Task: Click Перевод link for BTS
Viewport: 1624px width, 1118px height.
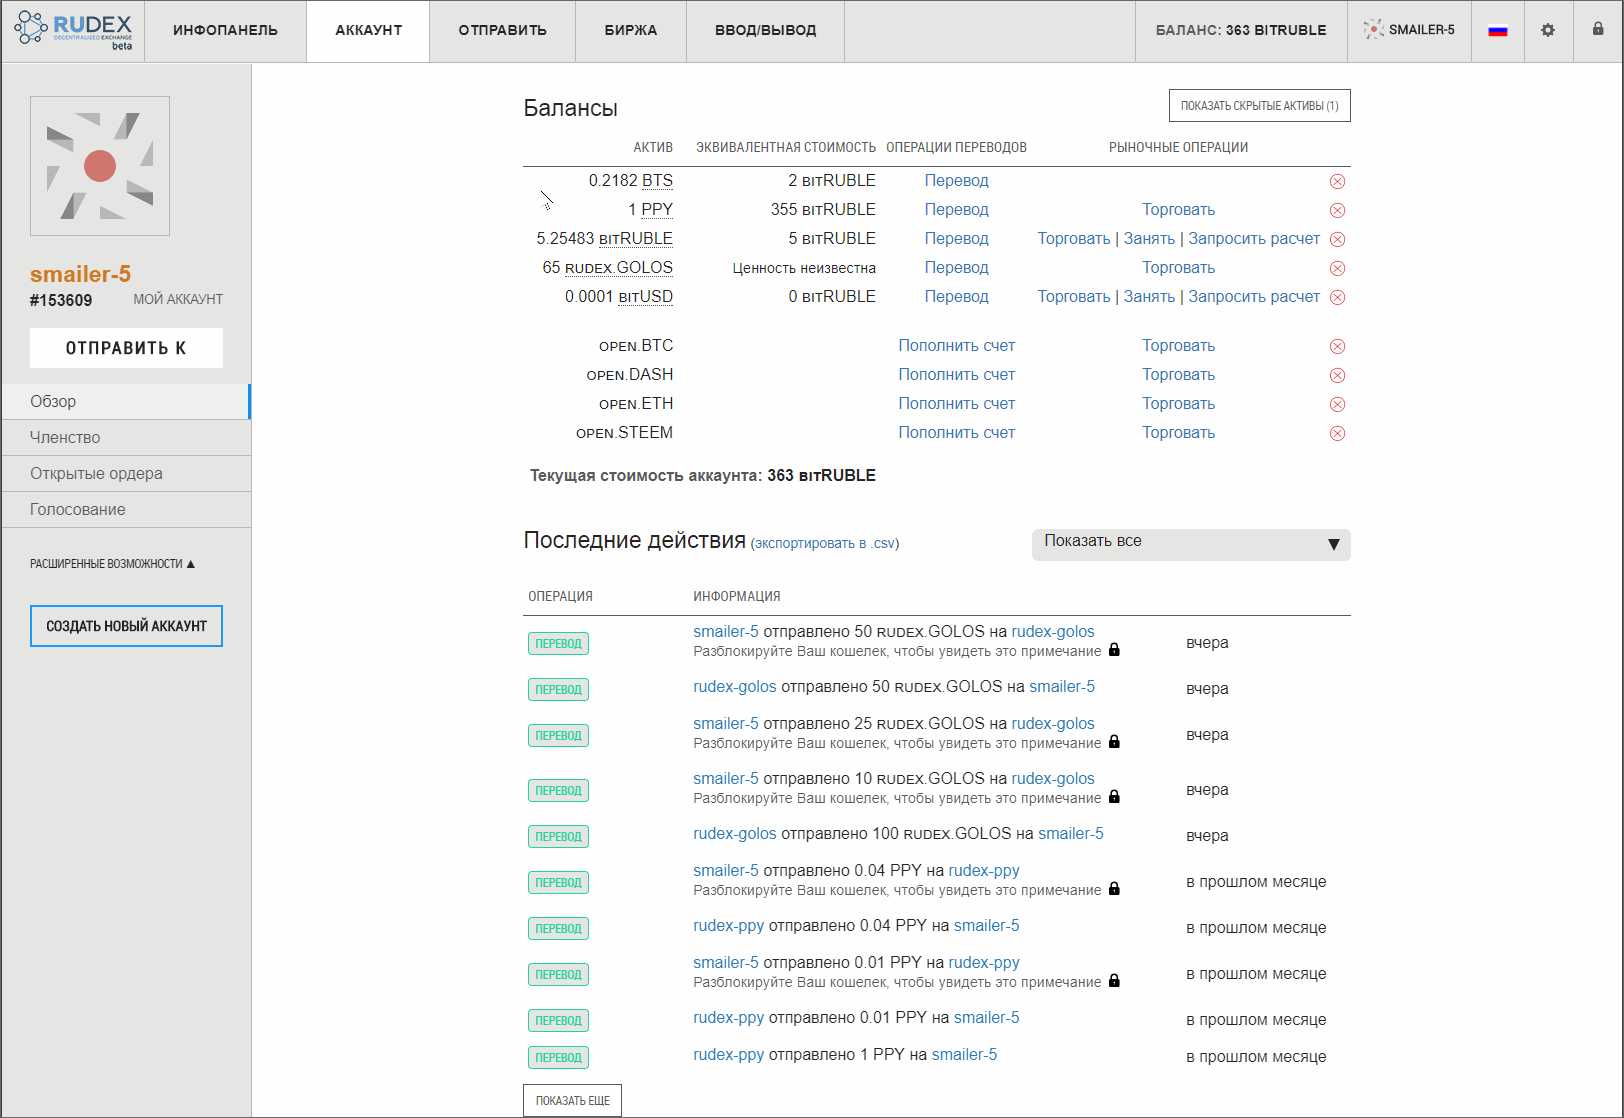Action: 956,180
